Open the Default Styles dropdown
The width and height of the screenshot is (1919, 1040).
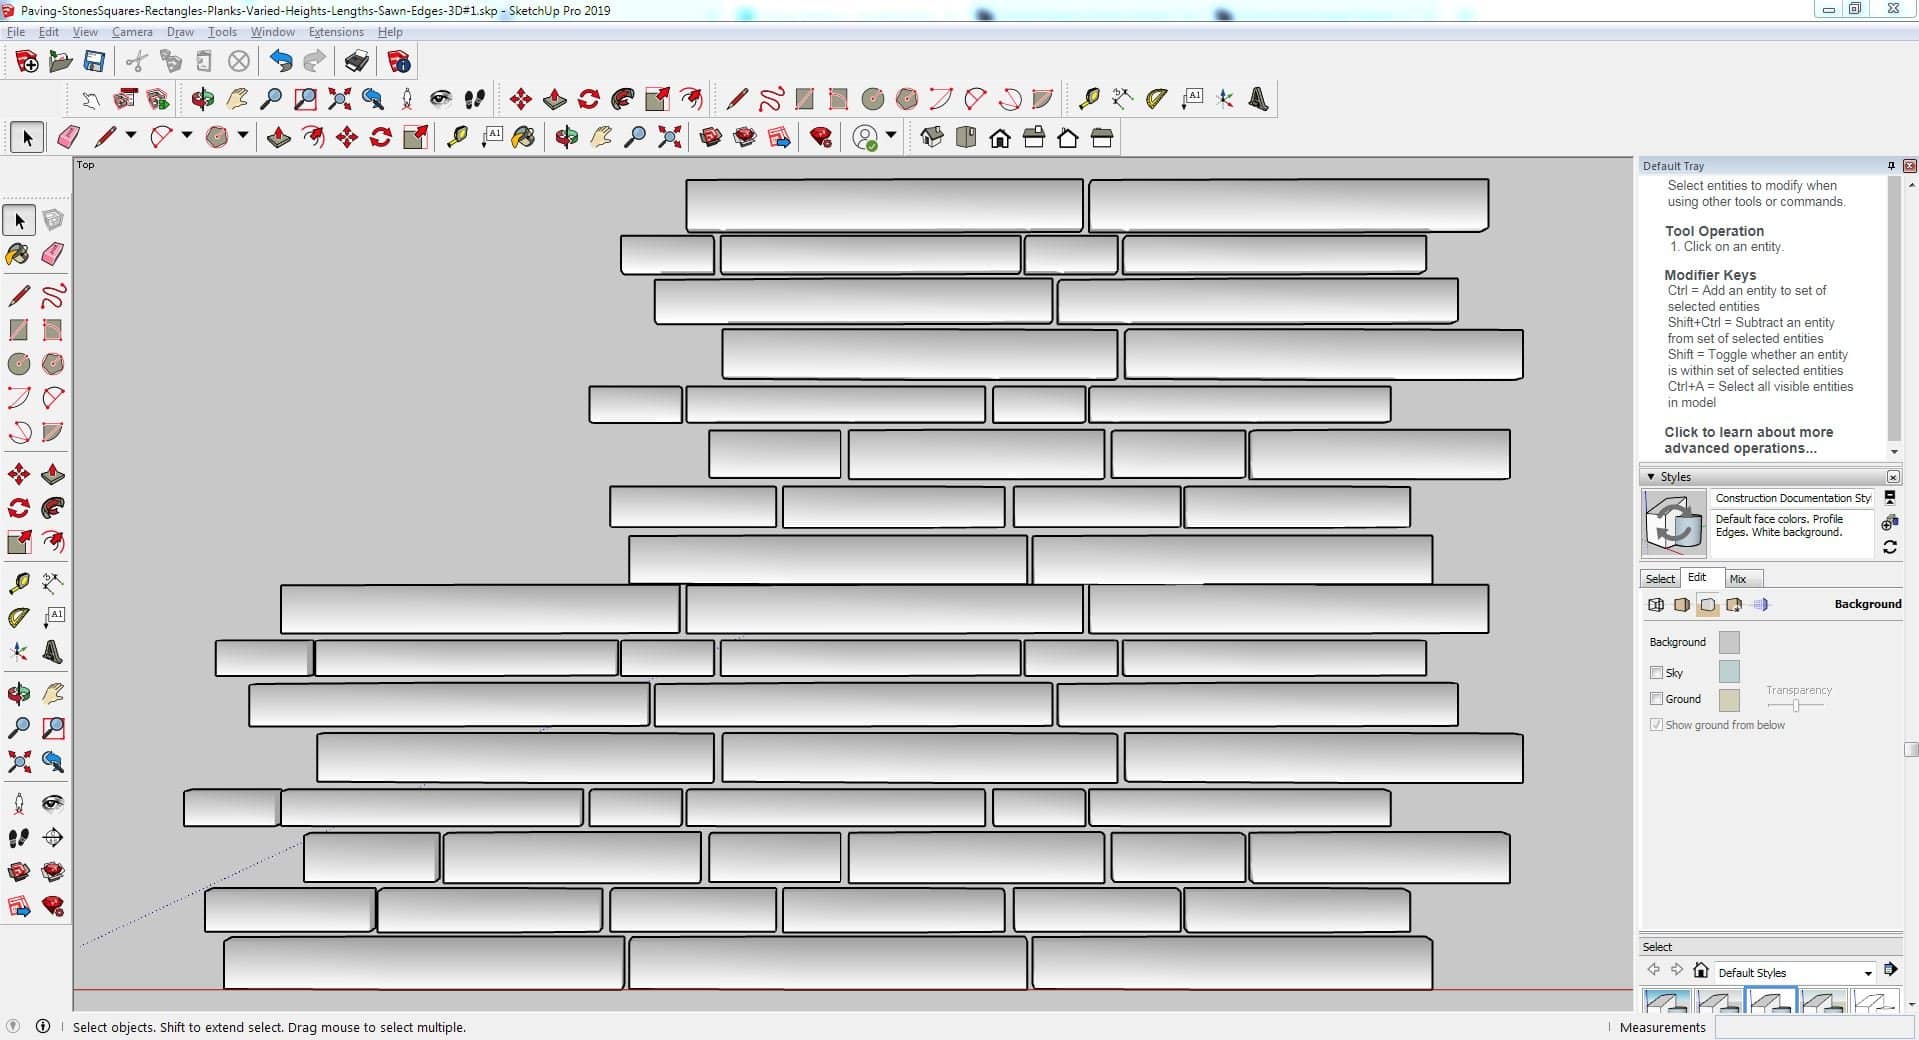point(1867,973)
